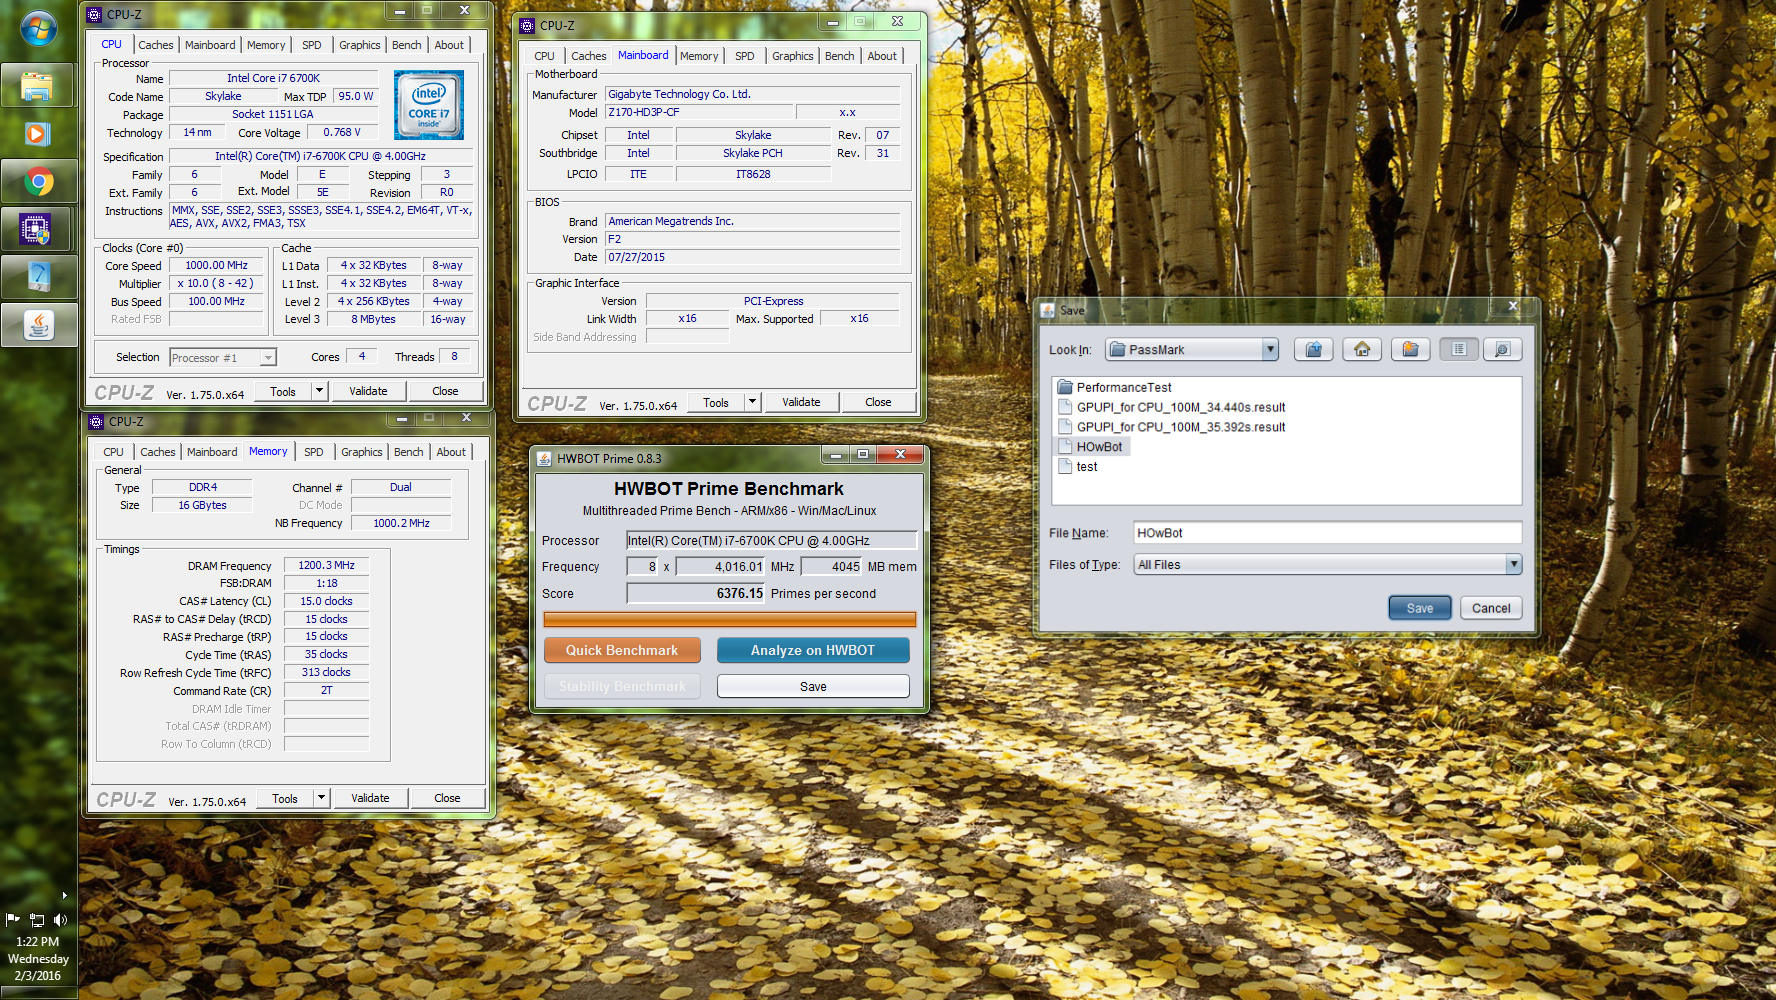Click Model value Z170-HD3P-CF

(x=699, y=112)
